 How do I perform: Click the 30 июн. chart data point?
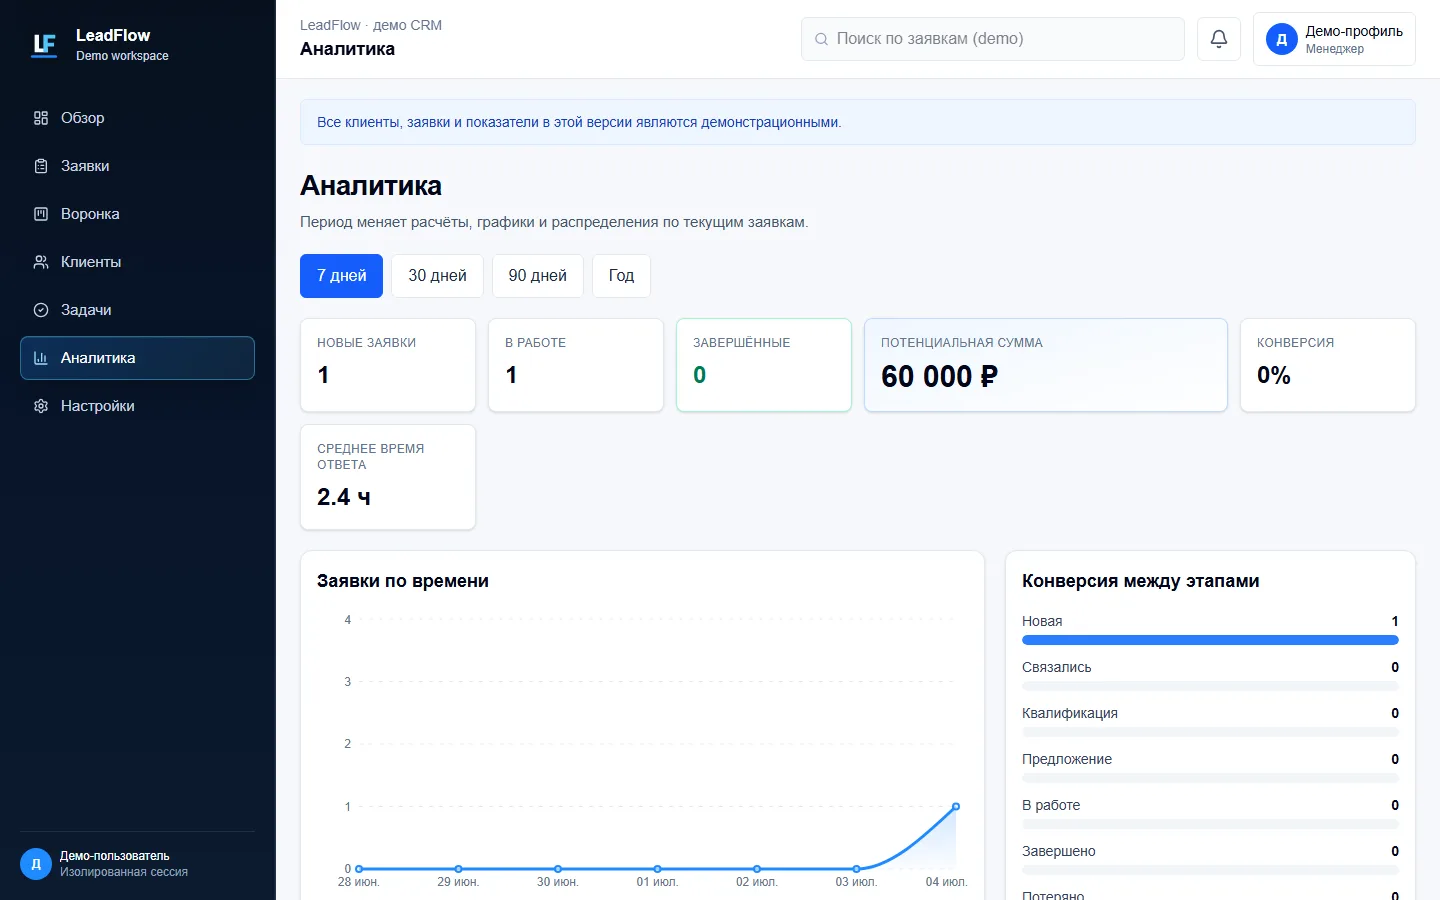tap(558, 869)
